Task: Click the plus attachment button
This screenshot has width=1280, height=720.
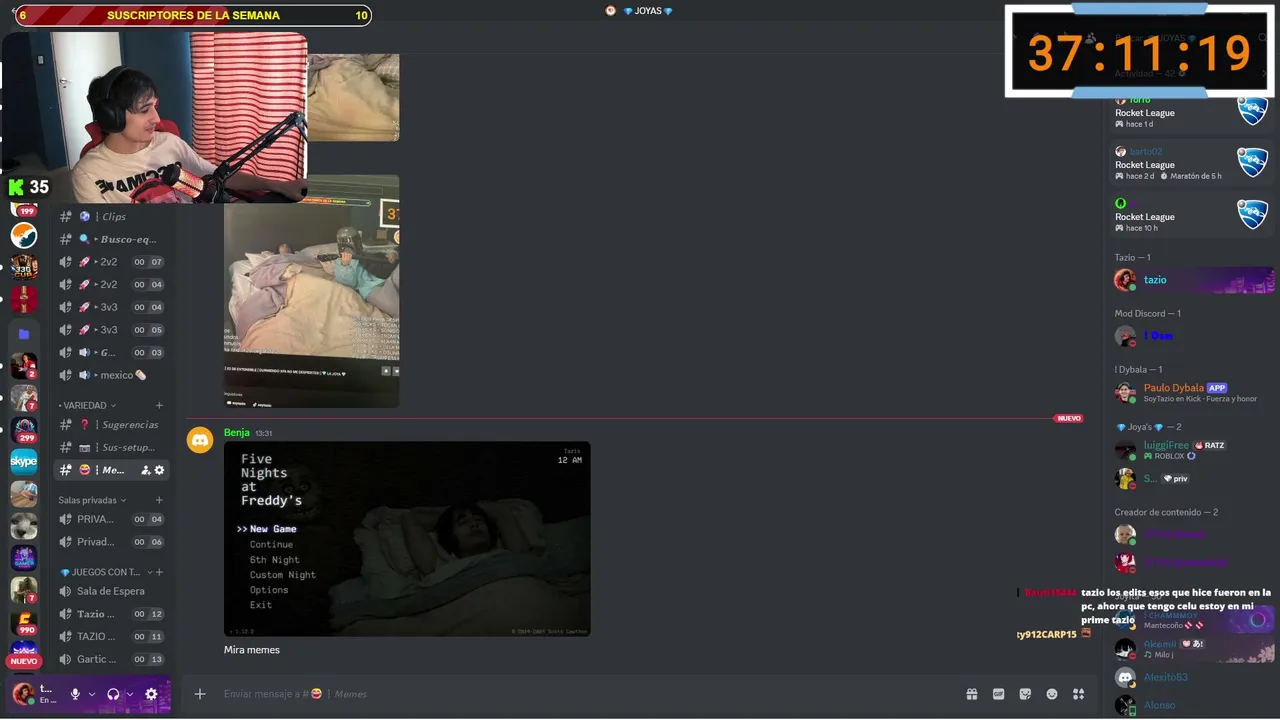Action: pyautogui.click(x=200, y=694)
